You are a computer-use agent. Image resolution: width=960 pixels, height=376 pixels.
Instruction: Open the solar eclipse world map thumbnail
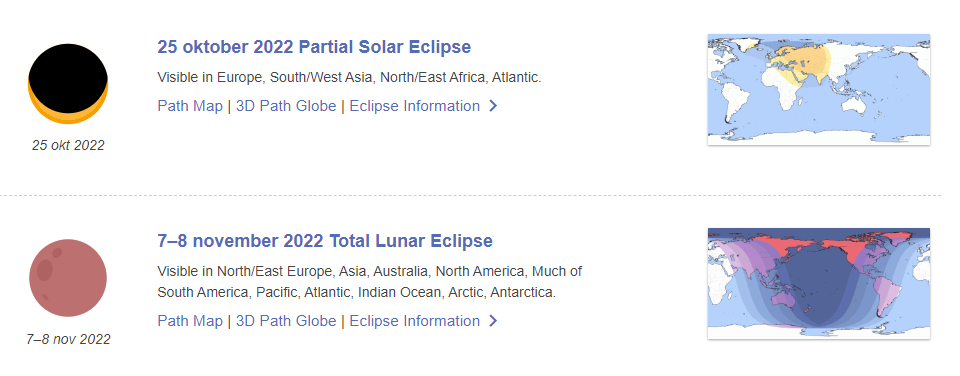pyautogui.click(x=819, y=89)
